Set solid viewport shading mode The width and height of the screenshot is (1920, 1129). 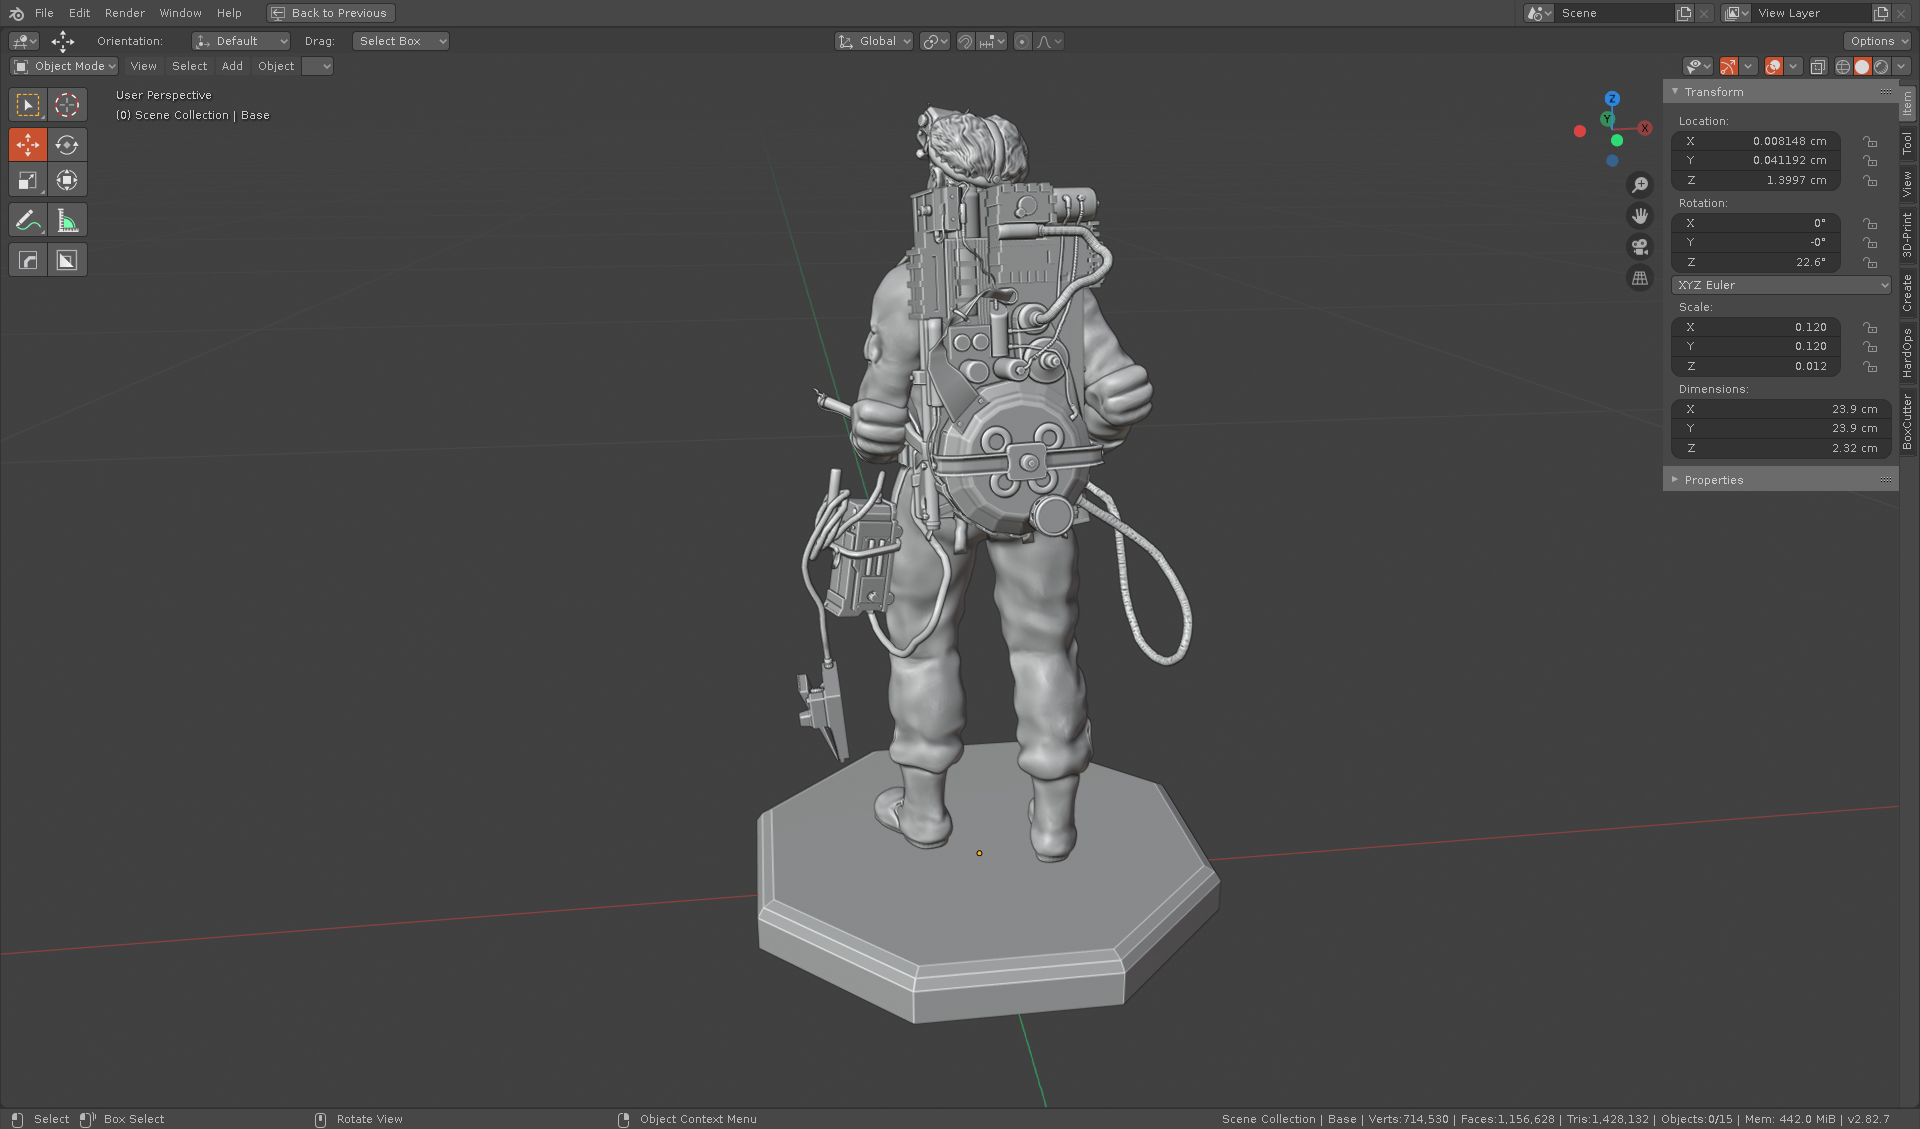pos(1862,66)
